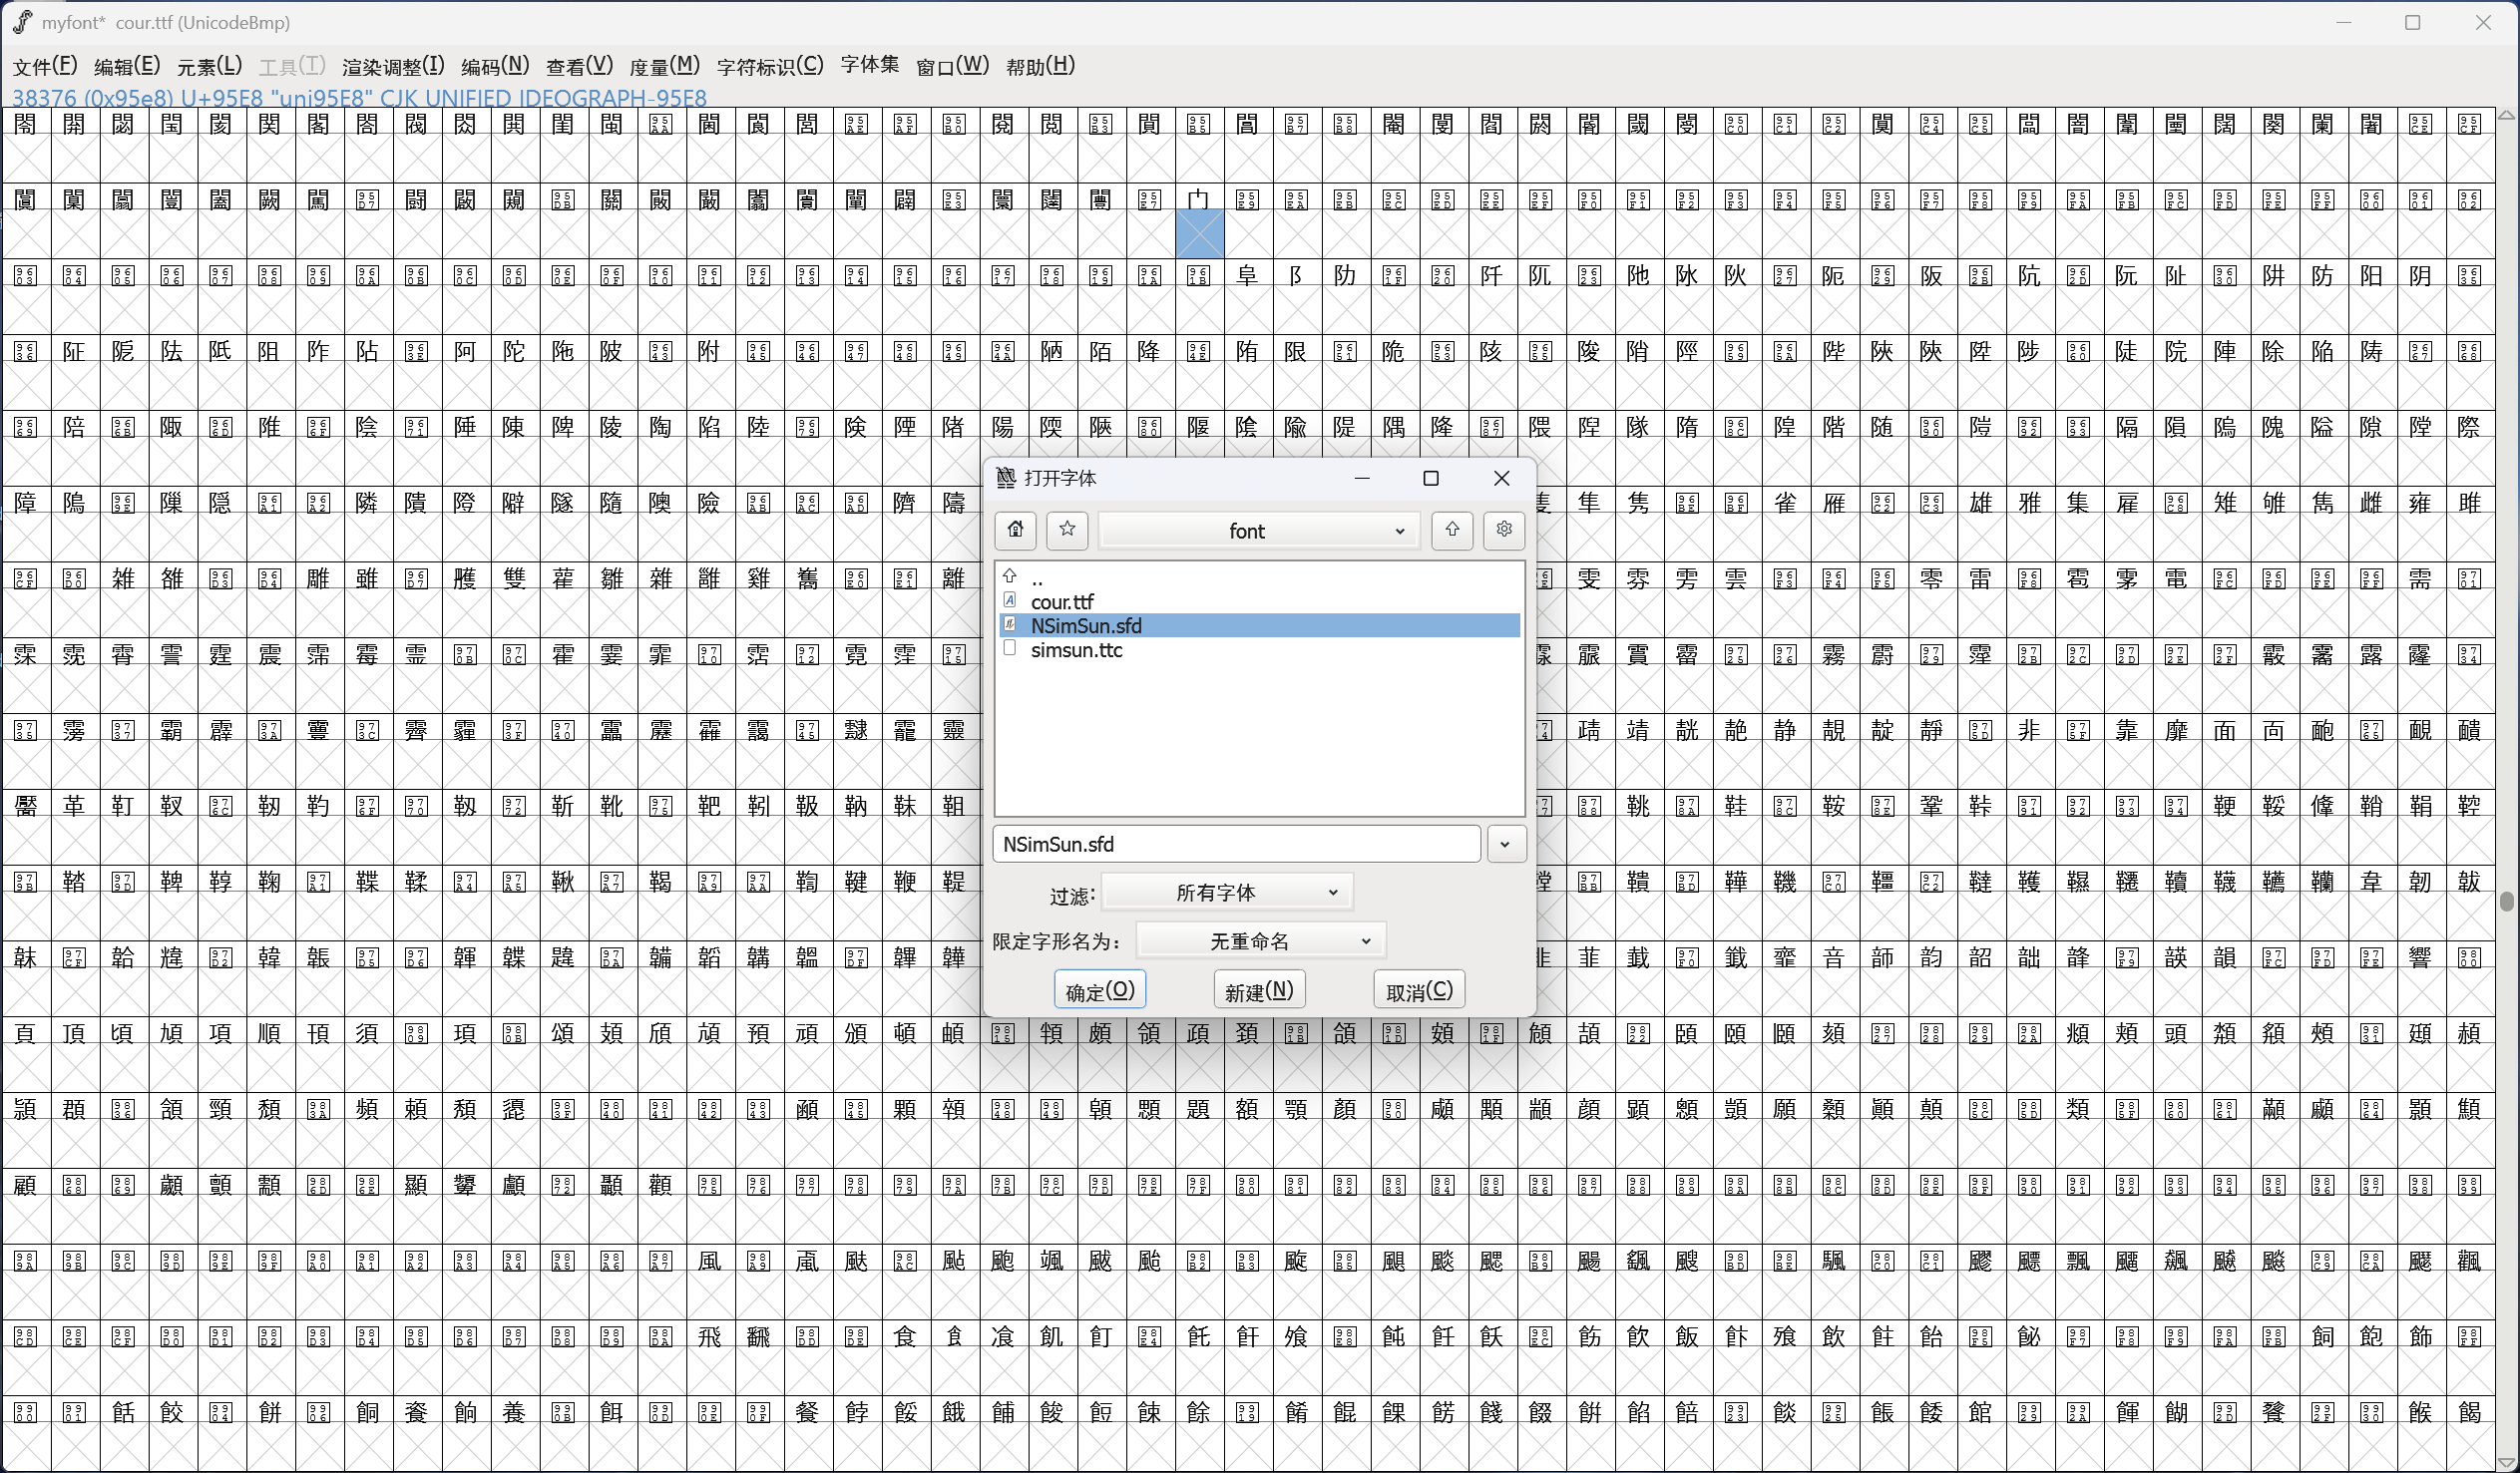Click the parent directory arrow entry

(x=1010, y=577)
